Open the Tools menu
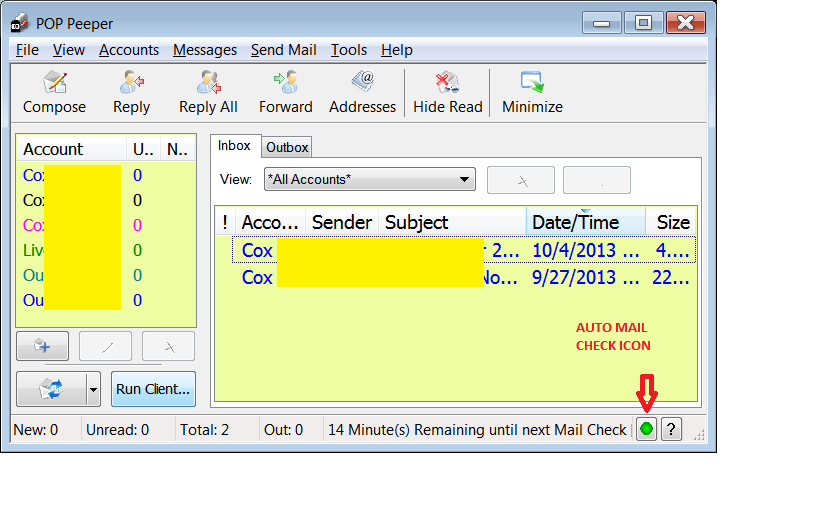The width and height of the screenshot is (830, 519). point(349,50)
